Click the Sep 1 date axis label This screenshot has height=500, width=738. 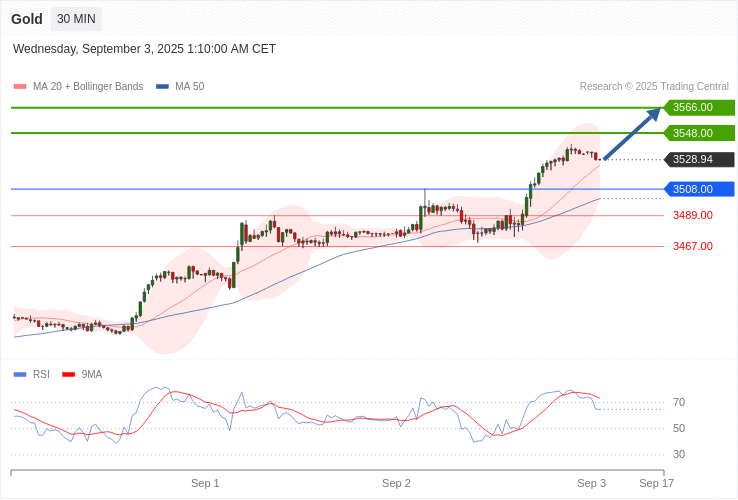pos(205,483)
